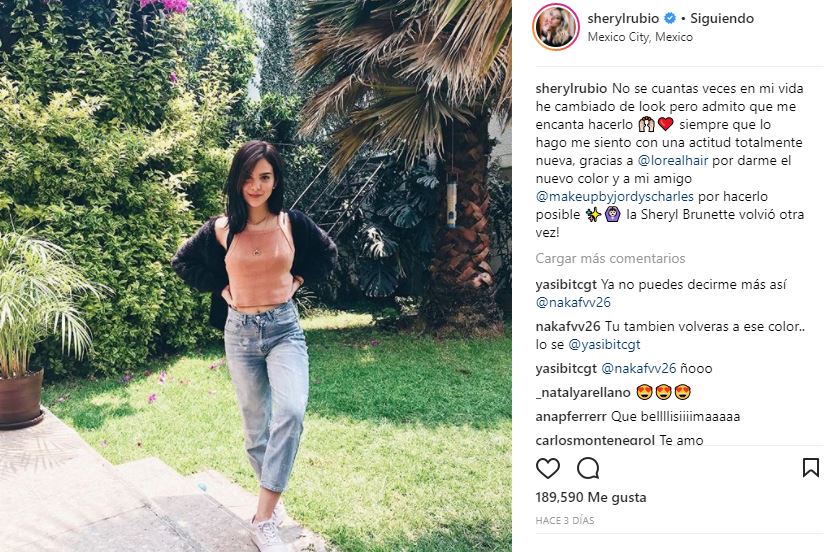View yasibitcgt profile from first comment
This screenshot has height=552, width=827.
(566, 285)
